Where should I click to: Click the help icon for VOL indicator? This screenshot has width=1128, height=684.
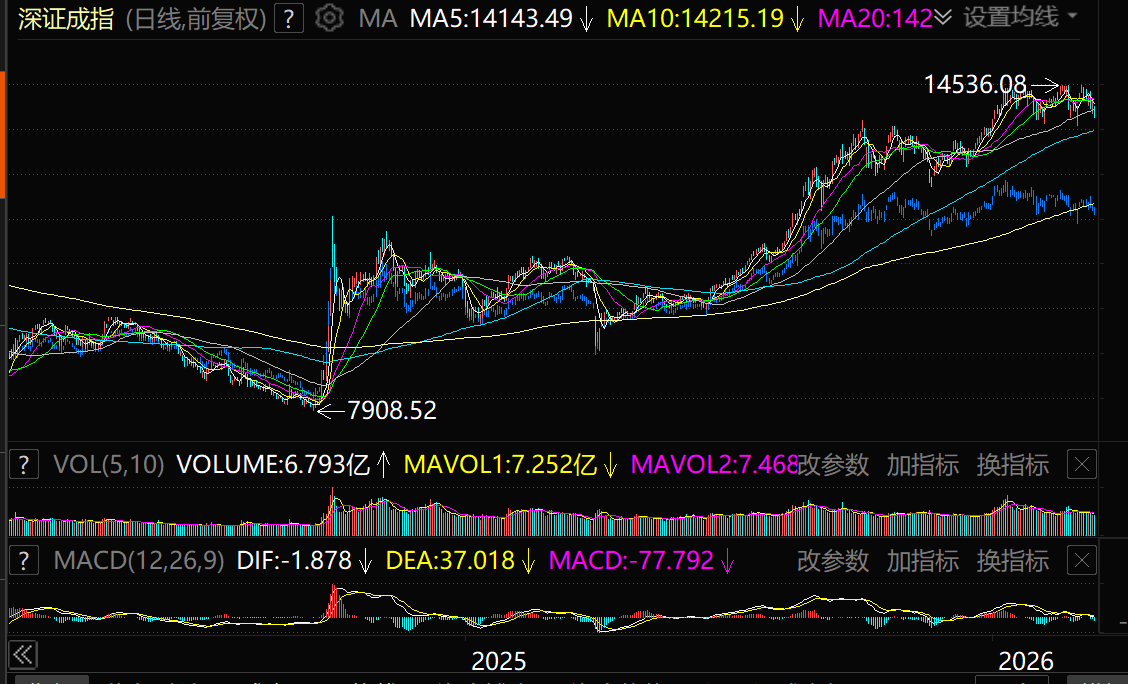(24, 464)
